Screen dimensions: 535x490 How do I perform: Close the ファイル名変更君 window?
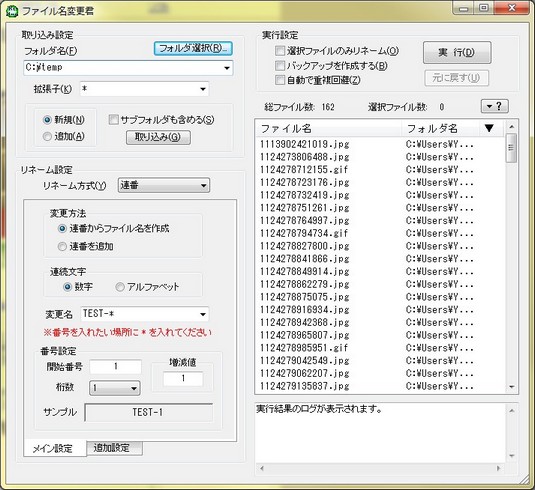(511, 8)
